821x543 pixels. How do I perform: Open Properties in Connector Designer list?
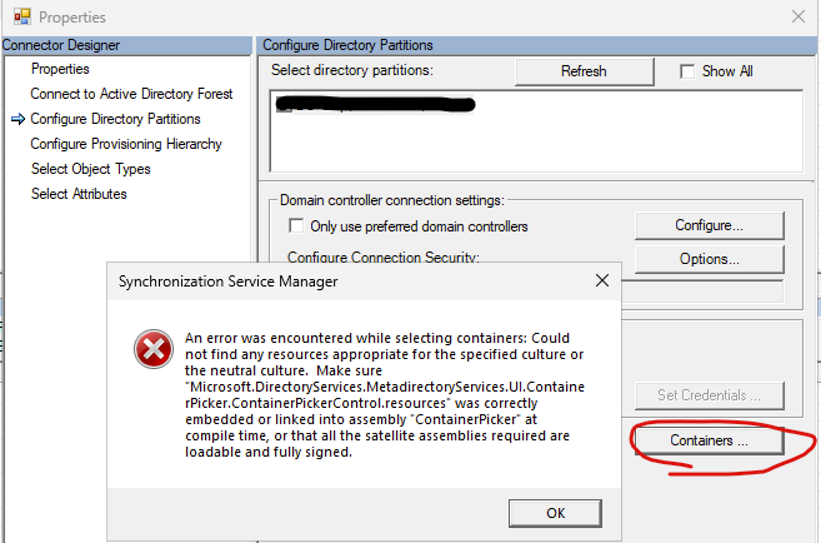point(60,69)
